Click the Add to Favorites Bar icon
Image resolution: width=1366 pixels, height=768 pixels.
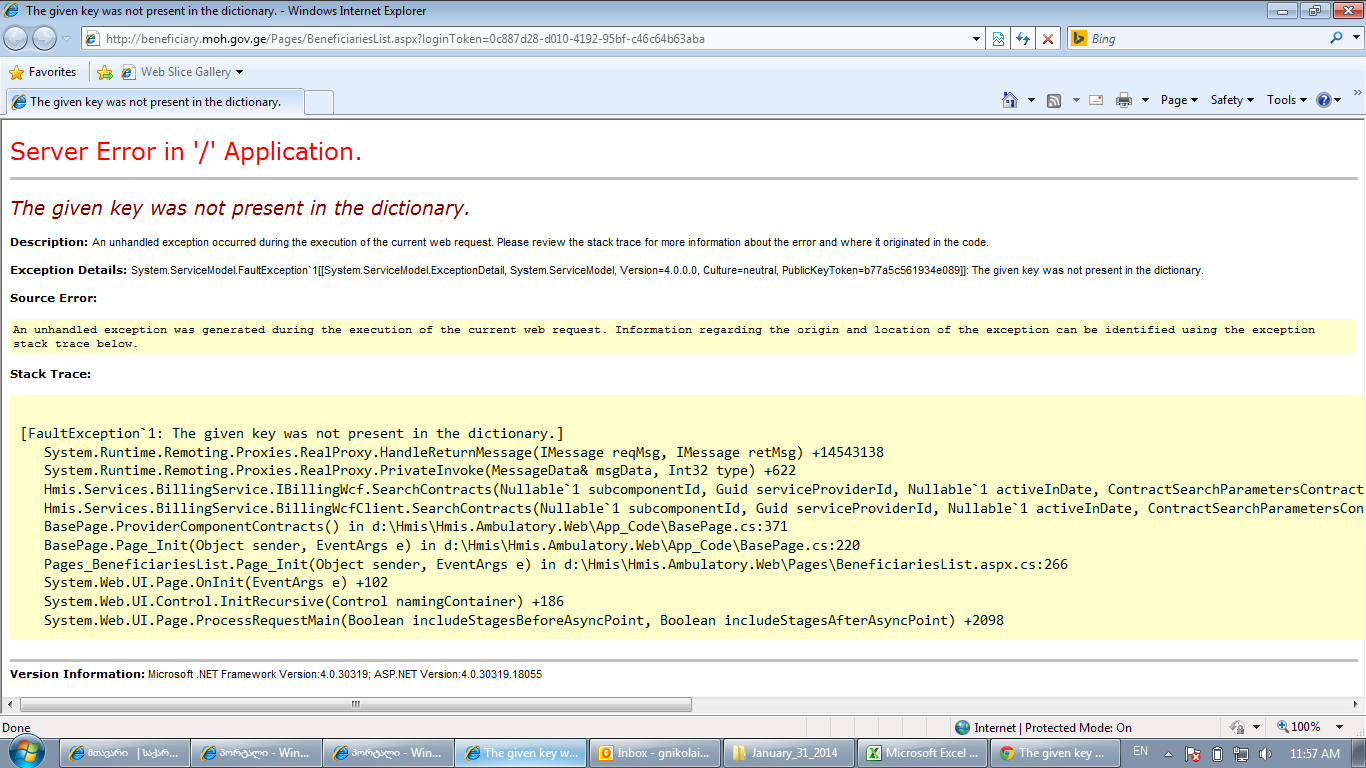point(105,72)
